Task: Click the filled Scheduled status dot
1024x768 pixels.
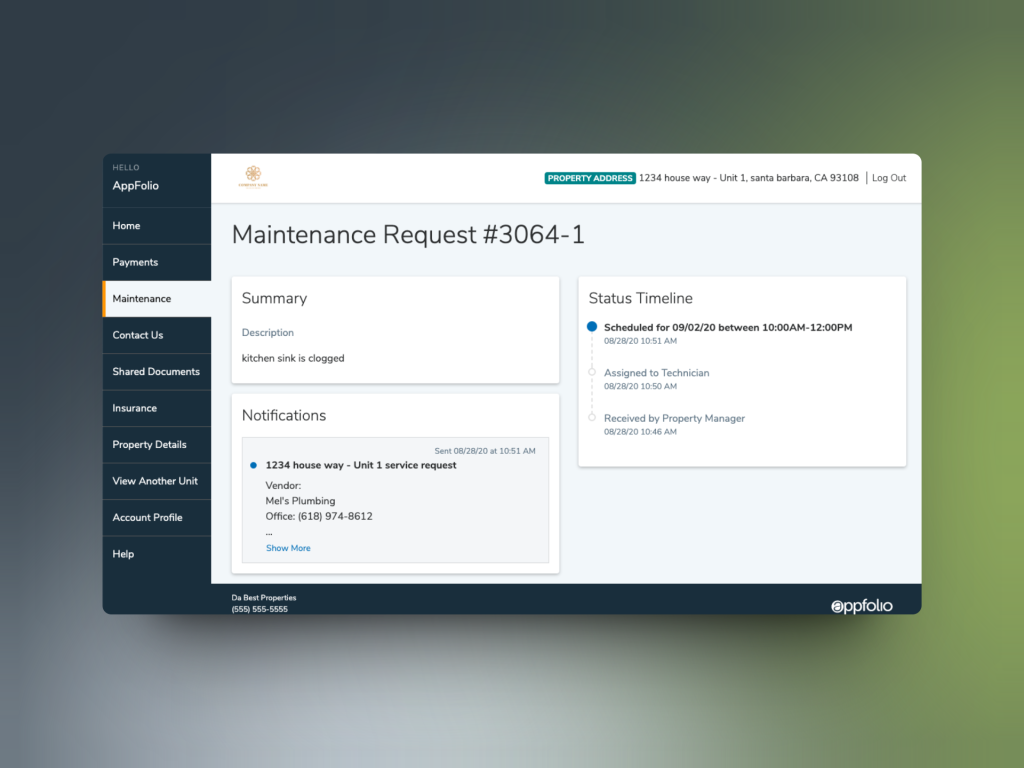Action: (592, 326)
